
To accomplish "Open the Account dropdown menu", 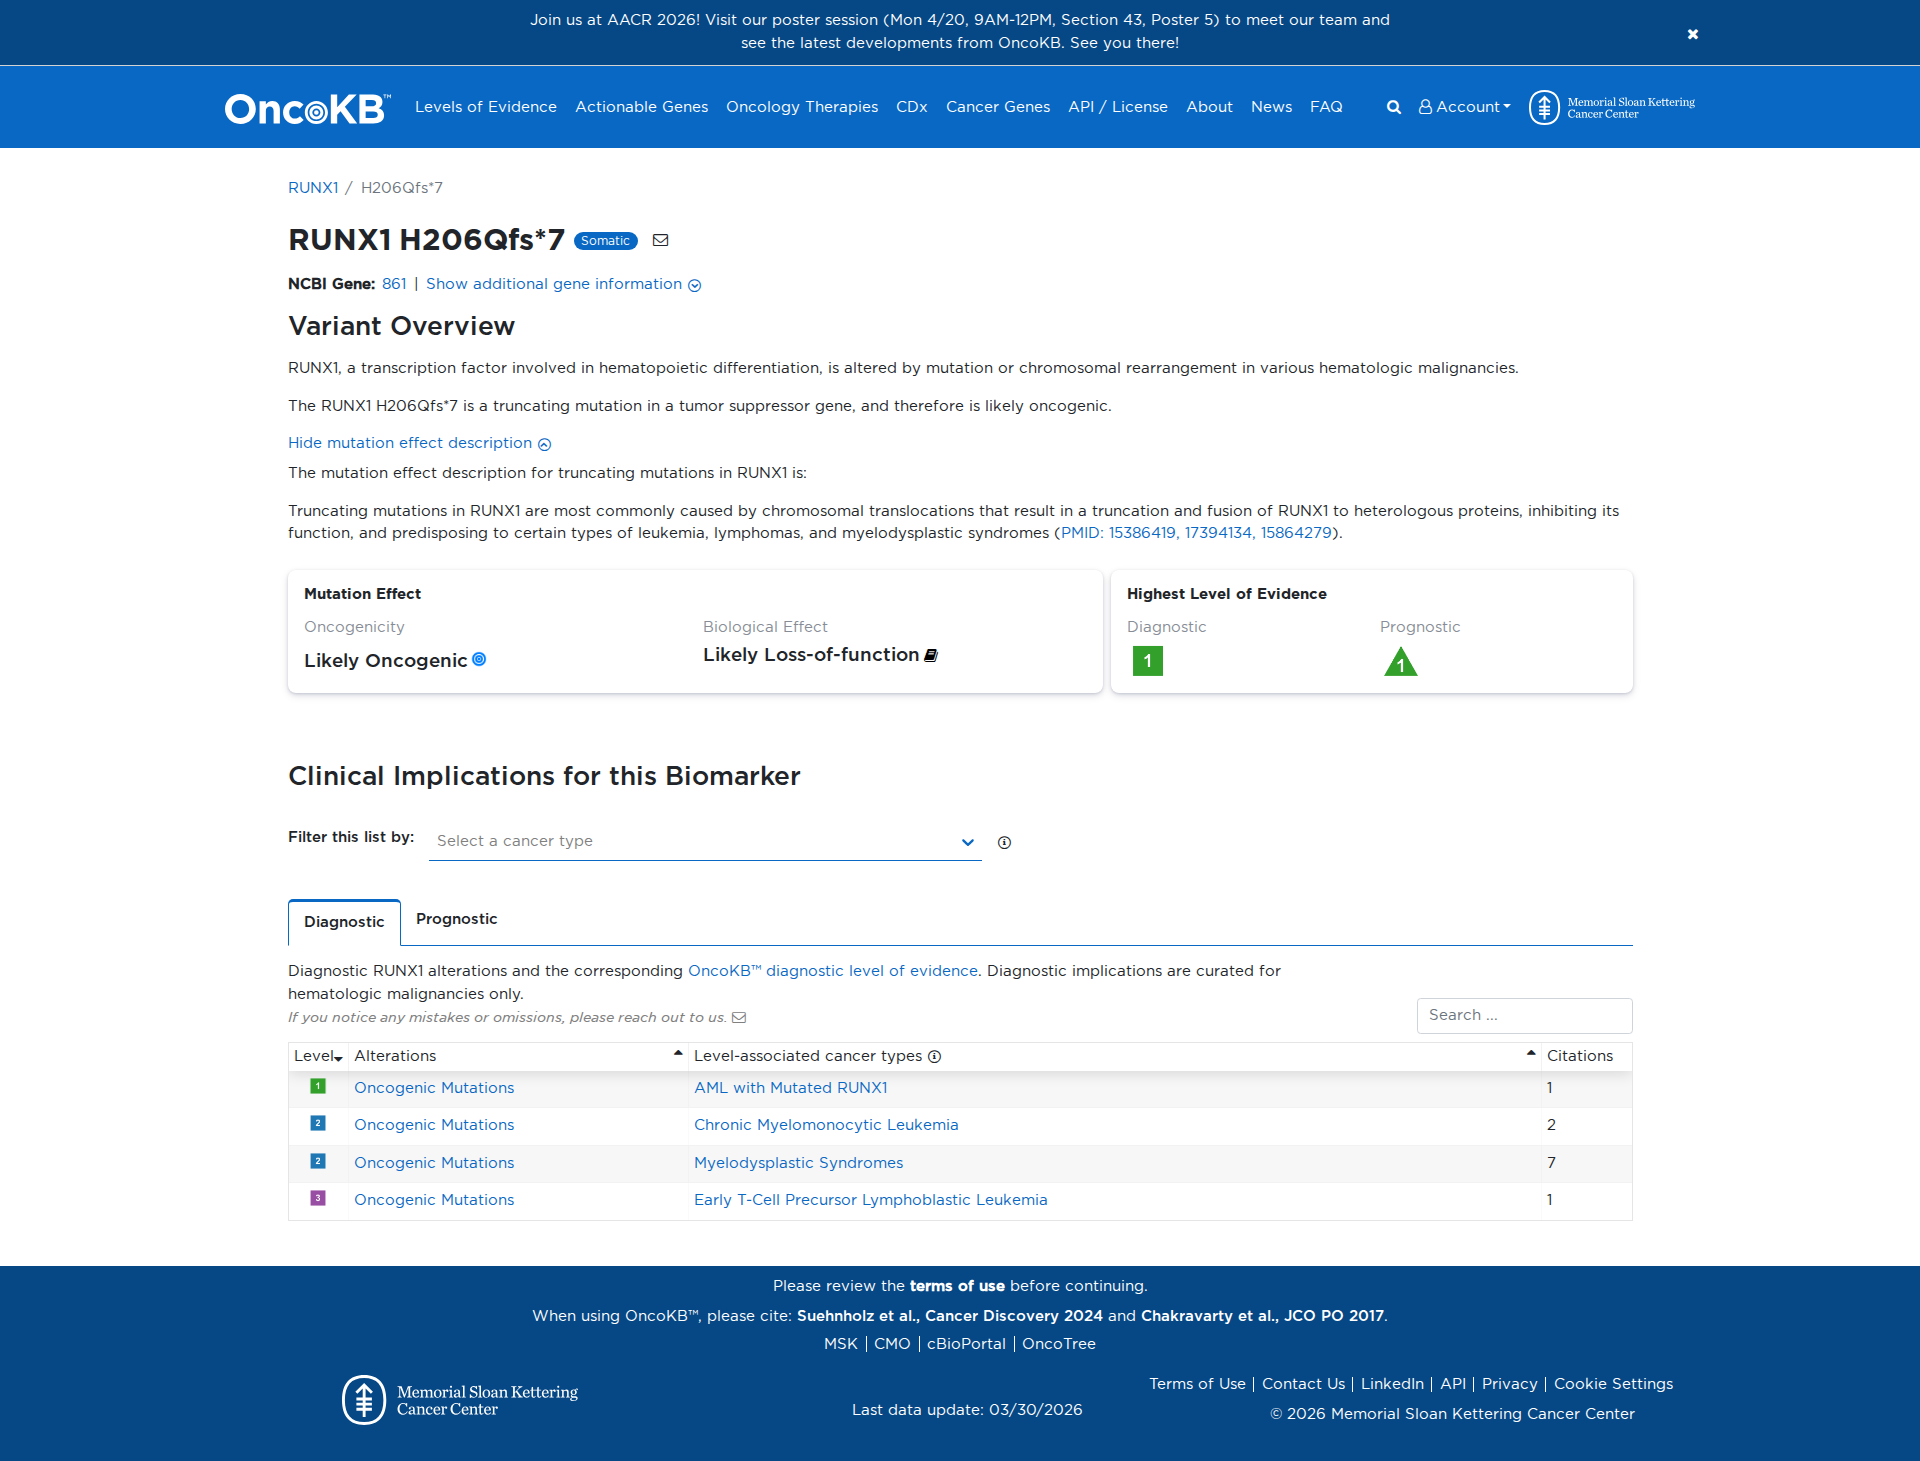I will coord(1464,107).
